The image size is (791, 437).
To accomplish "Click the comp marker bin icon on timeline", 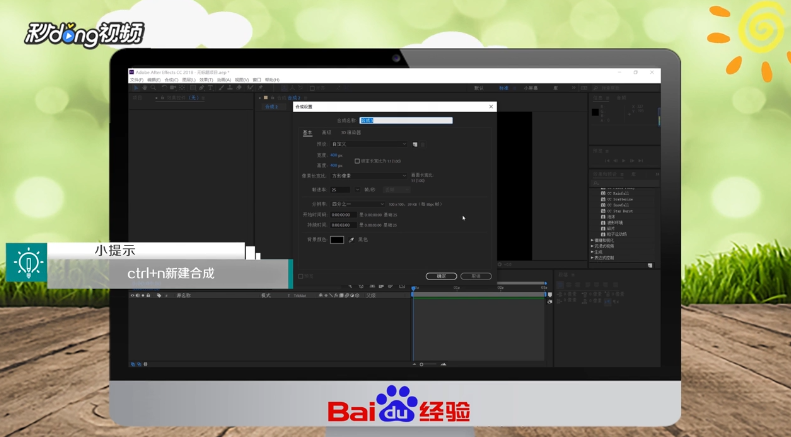I will [x=550, y=294].
